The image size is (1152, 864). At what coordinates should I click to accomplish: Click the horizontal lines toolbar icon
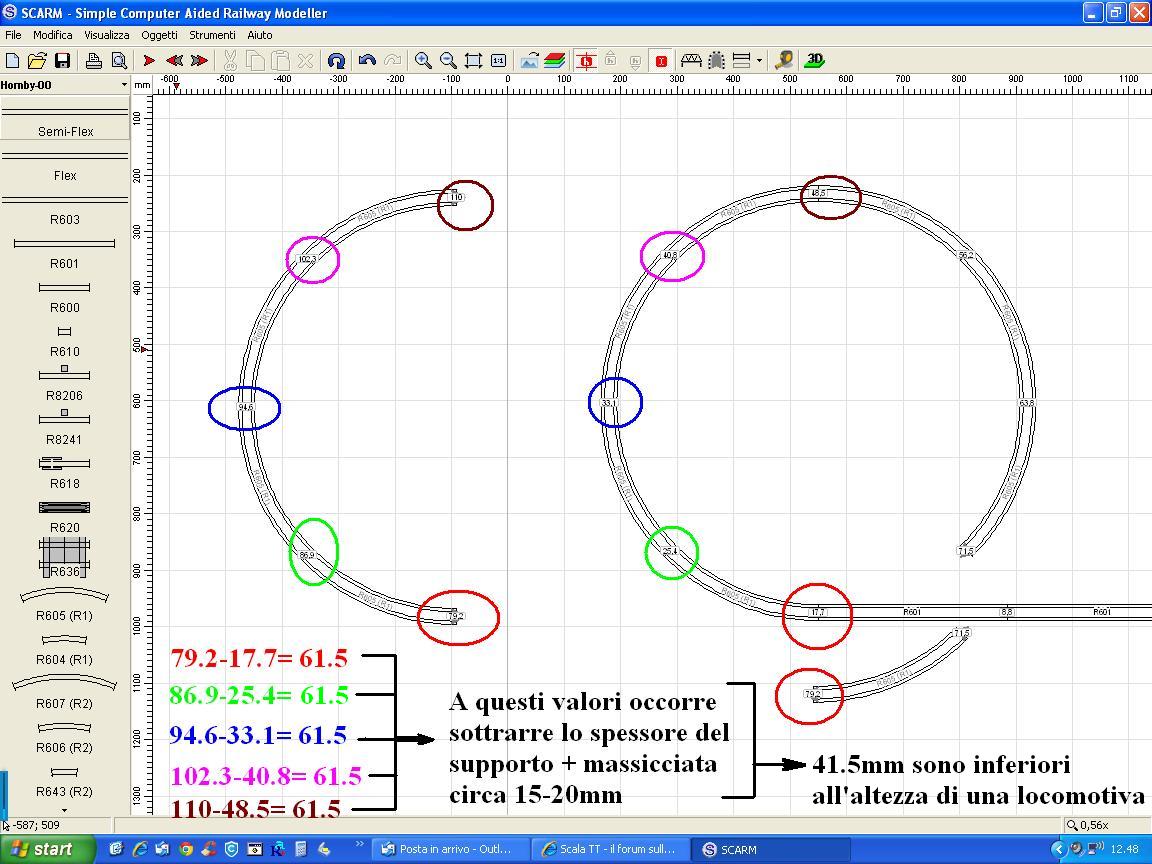click(x=741, y=60)
